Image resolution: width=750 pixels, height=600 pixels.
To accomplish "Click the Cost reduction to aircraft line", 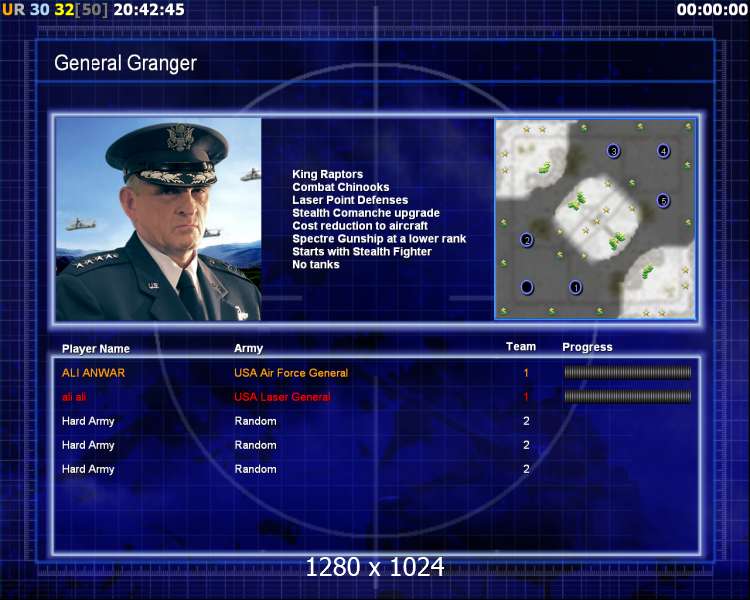I will tap(360, 226).
